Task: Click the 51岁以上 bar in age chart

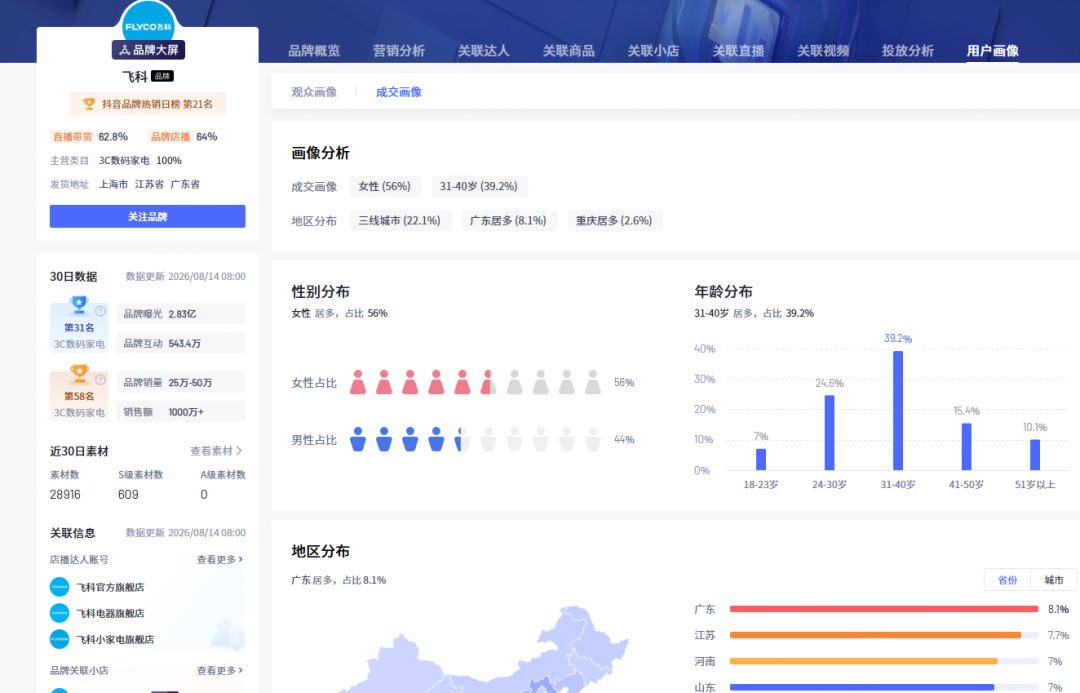Action: pyautogui.click(x=1035, y=455)
